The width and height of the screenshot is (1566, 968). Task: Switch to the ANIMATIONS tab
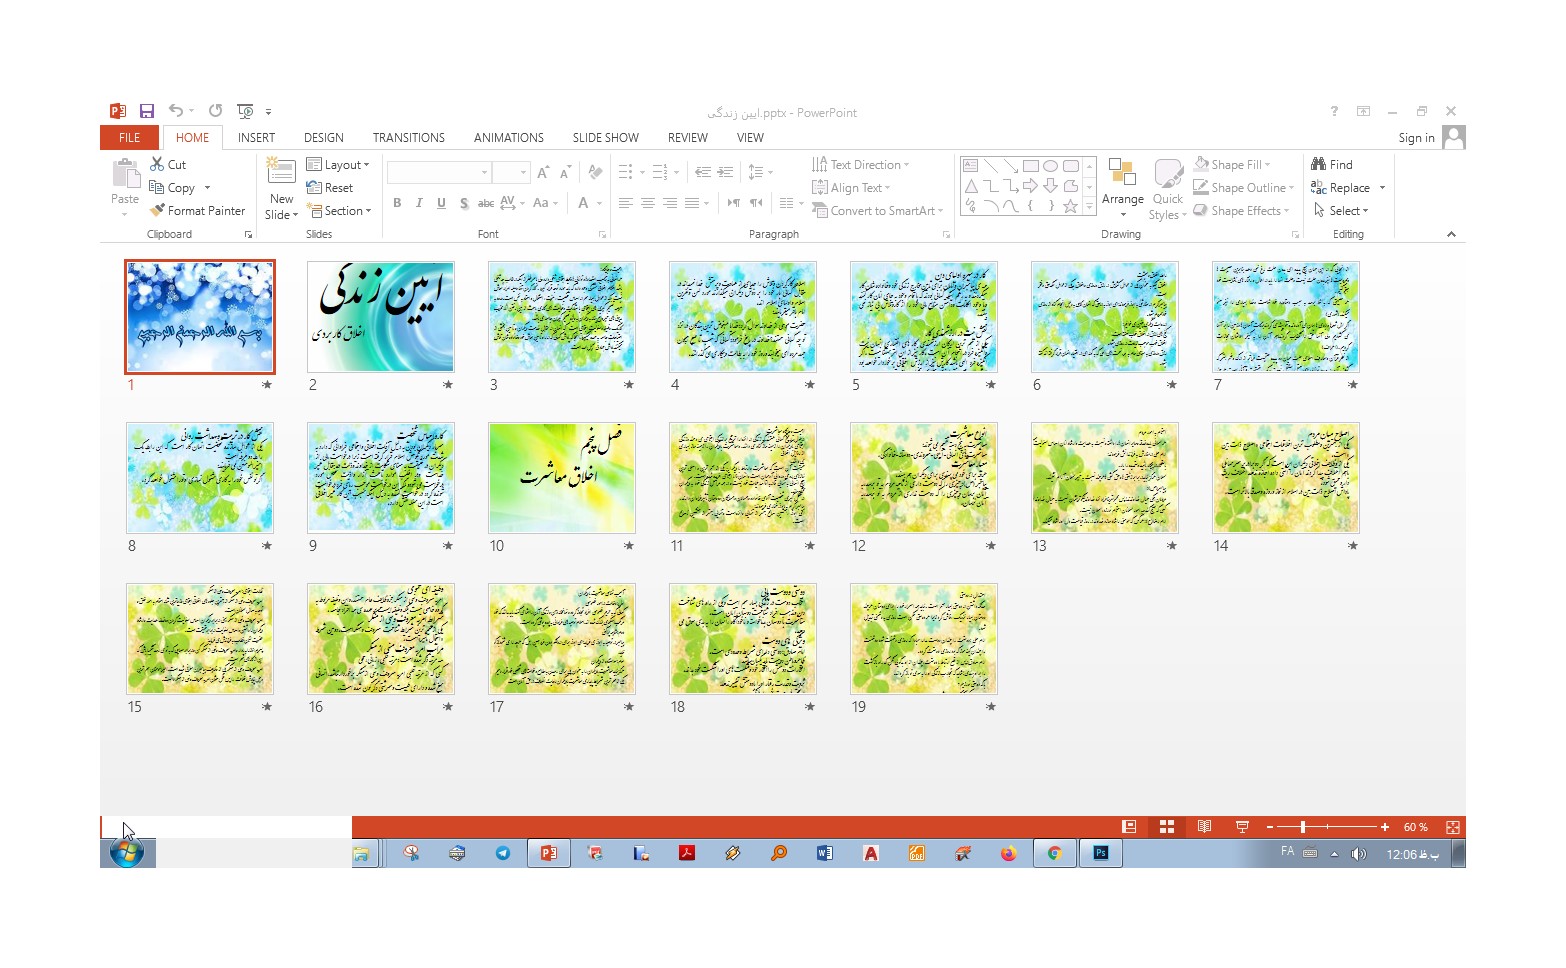click(x=509, y=137)
